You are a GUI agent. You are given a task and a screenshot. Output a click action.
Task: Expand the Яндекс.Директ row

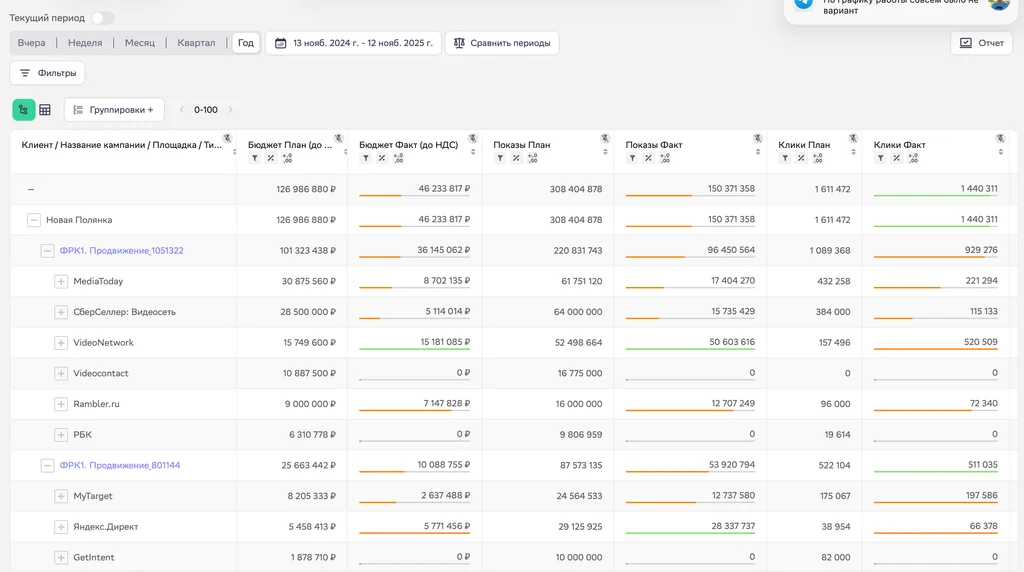(61, 527)
